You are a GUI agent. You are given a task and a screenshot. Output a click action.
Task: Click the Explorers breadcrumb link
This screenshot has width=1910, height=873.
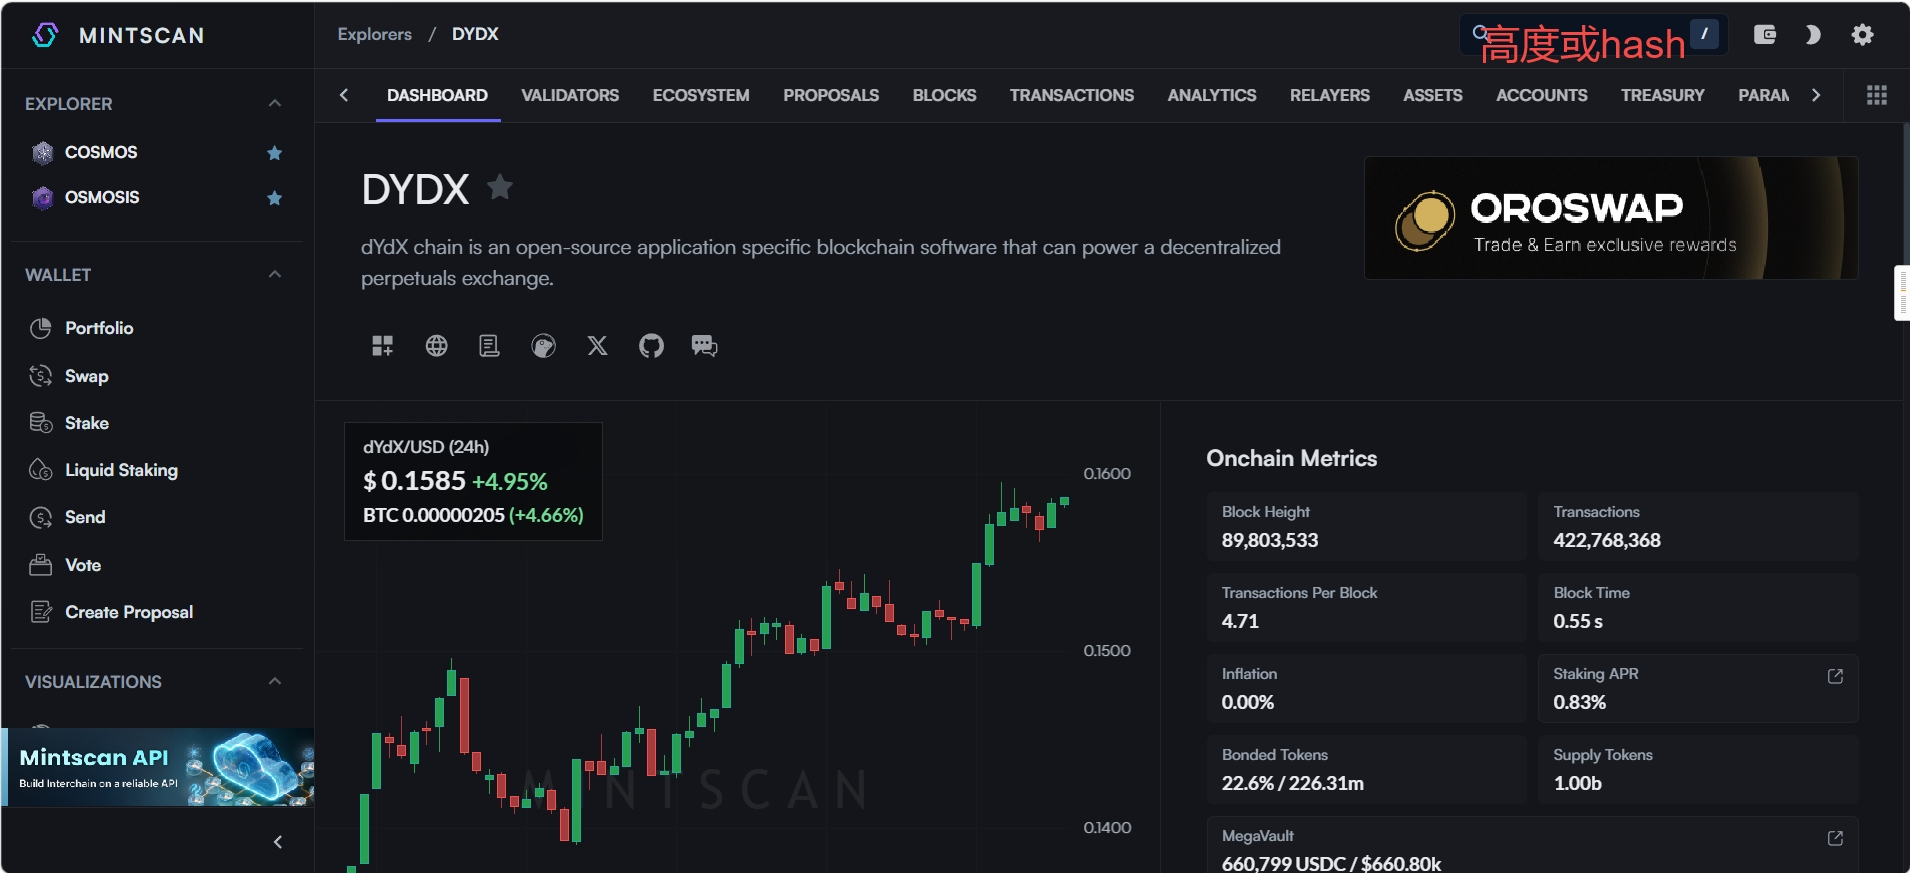pos(375,34)
